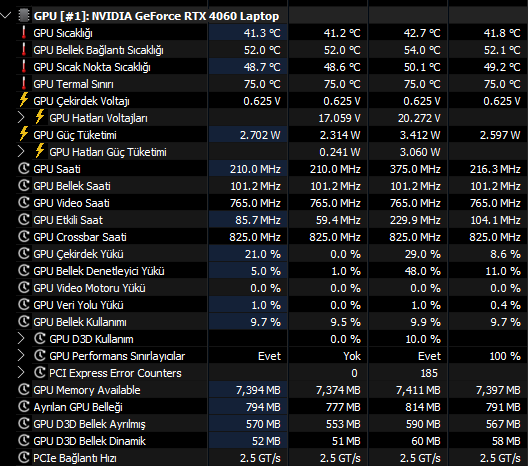Click thermometer icon beside GPU Termal Sınırı
This screenshot has height=466, width=528.
[x=24, y=84]
